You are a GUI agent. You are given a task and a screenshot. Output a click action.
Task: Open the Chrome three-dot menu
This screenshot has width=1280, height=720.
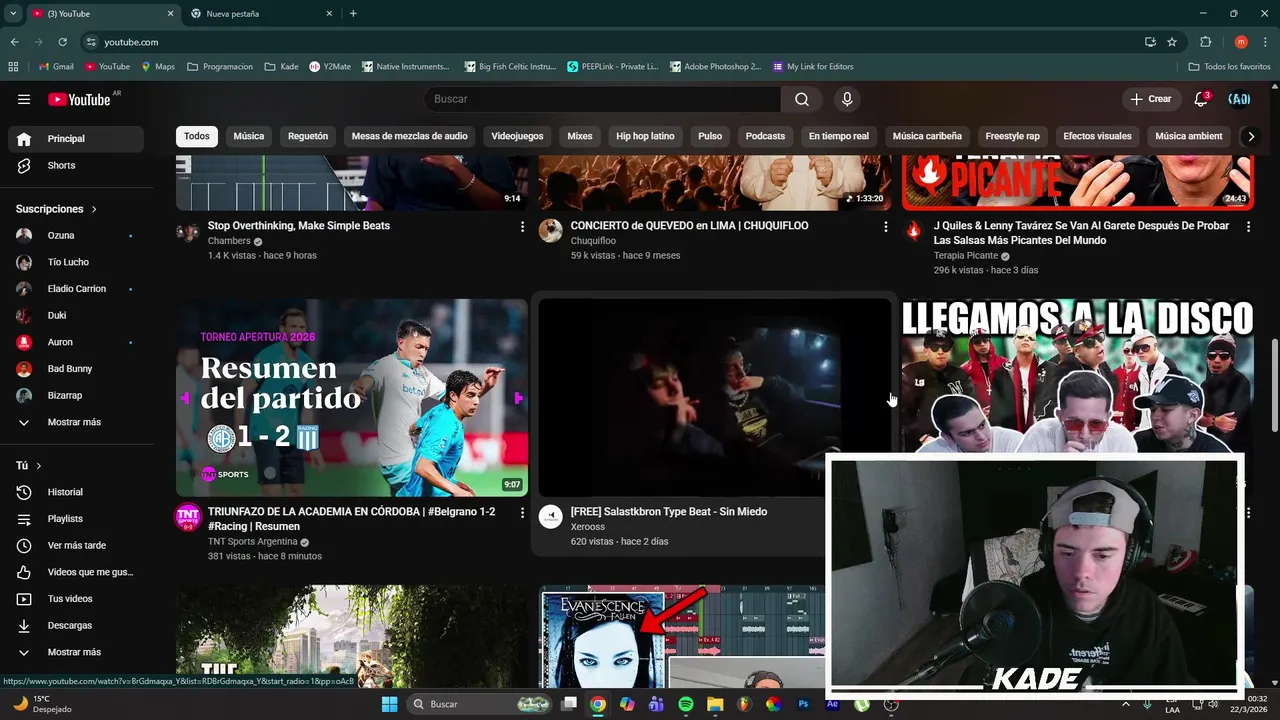[x=1263, y=42]
